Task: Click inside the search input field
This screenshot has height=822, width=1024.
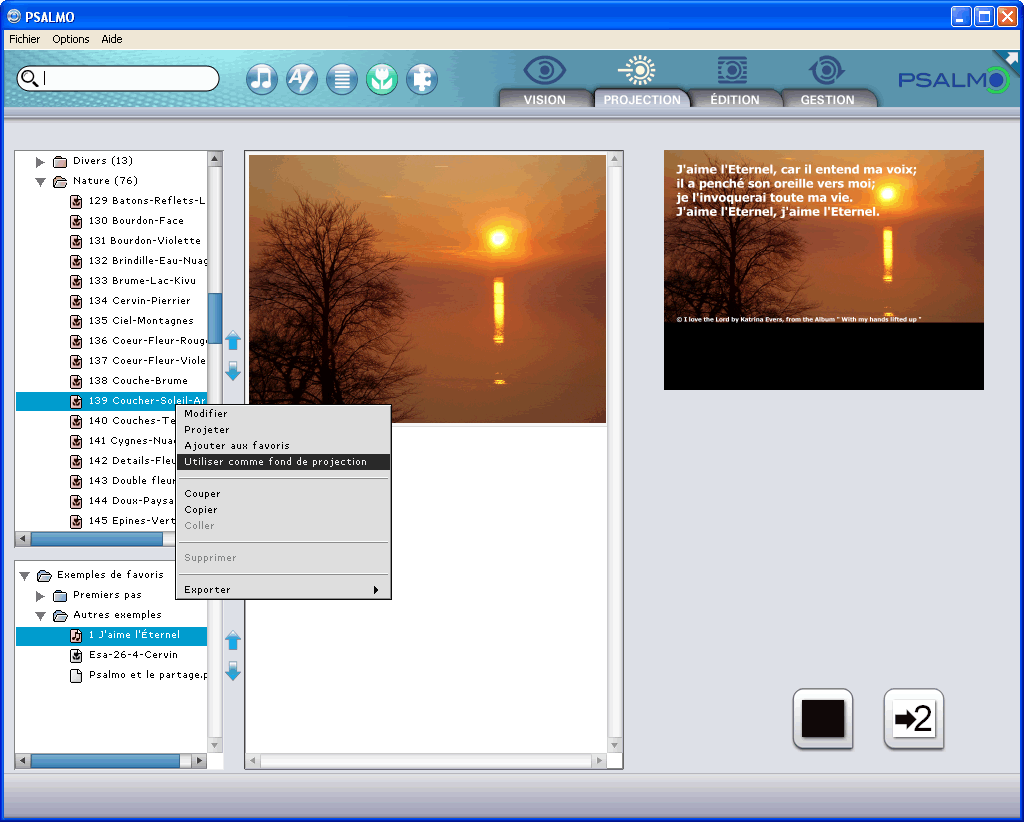Action: click(x=127, y=78)
